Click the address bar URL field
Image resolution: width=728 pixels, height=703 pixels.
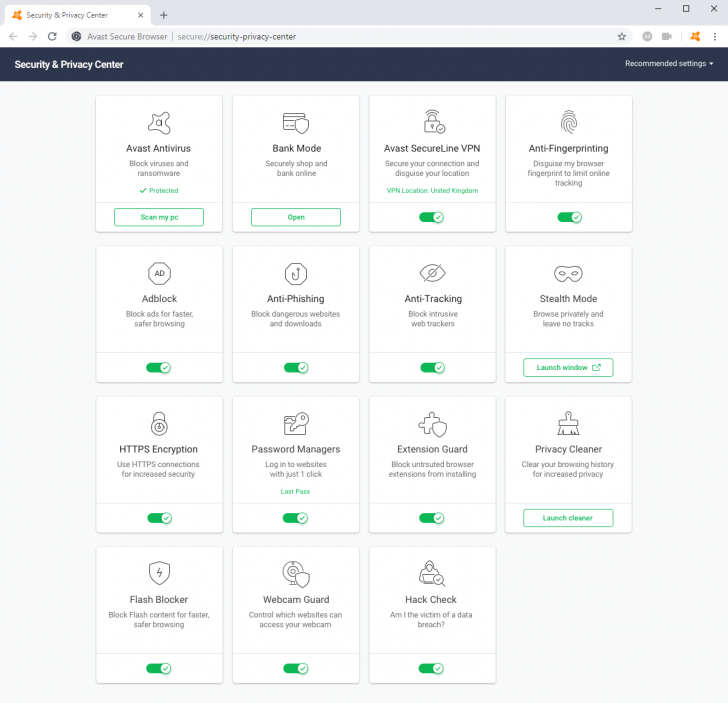coord(348,36)
